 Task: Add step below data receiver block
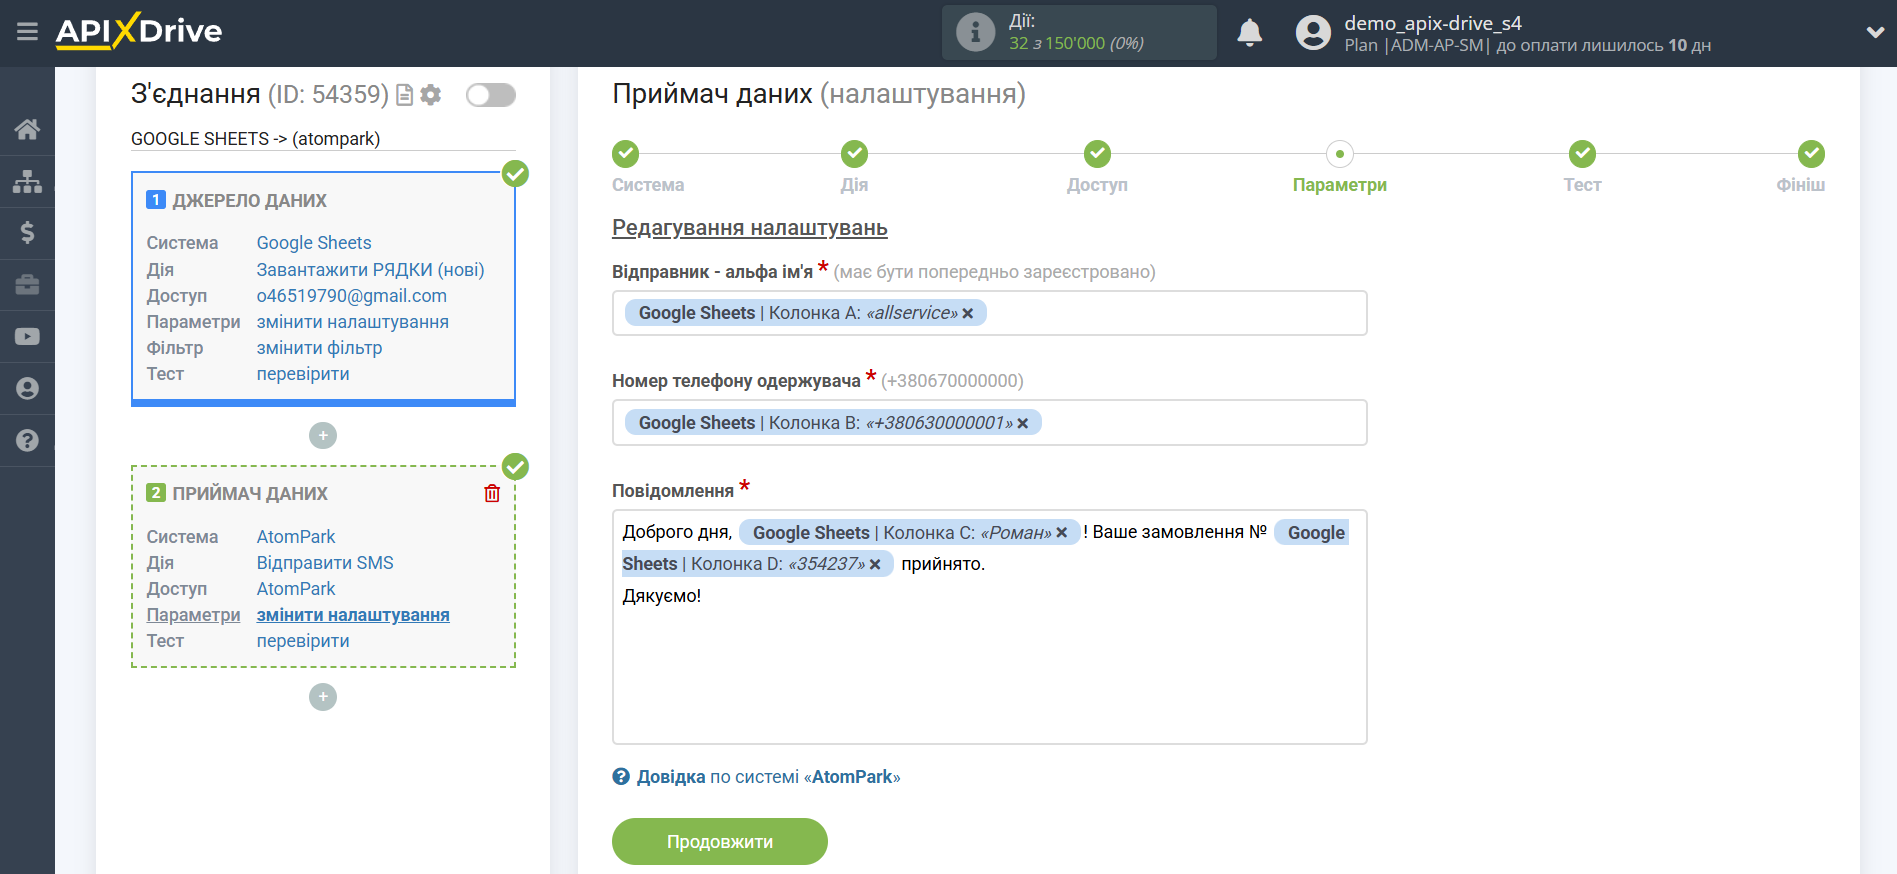[x=323, y=697]
